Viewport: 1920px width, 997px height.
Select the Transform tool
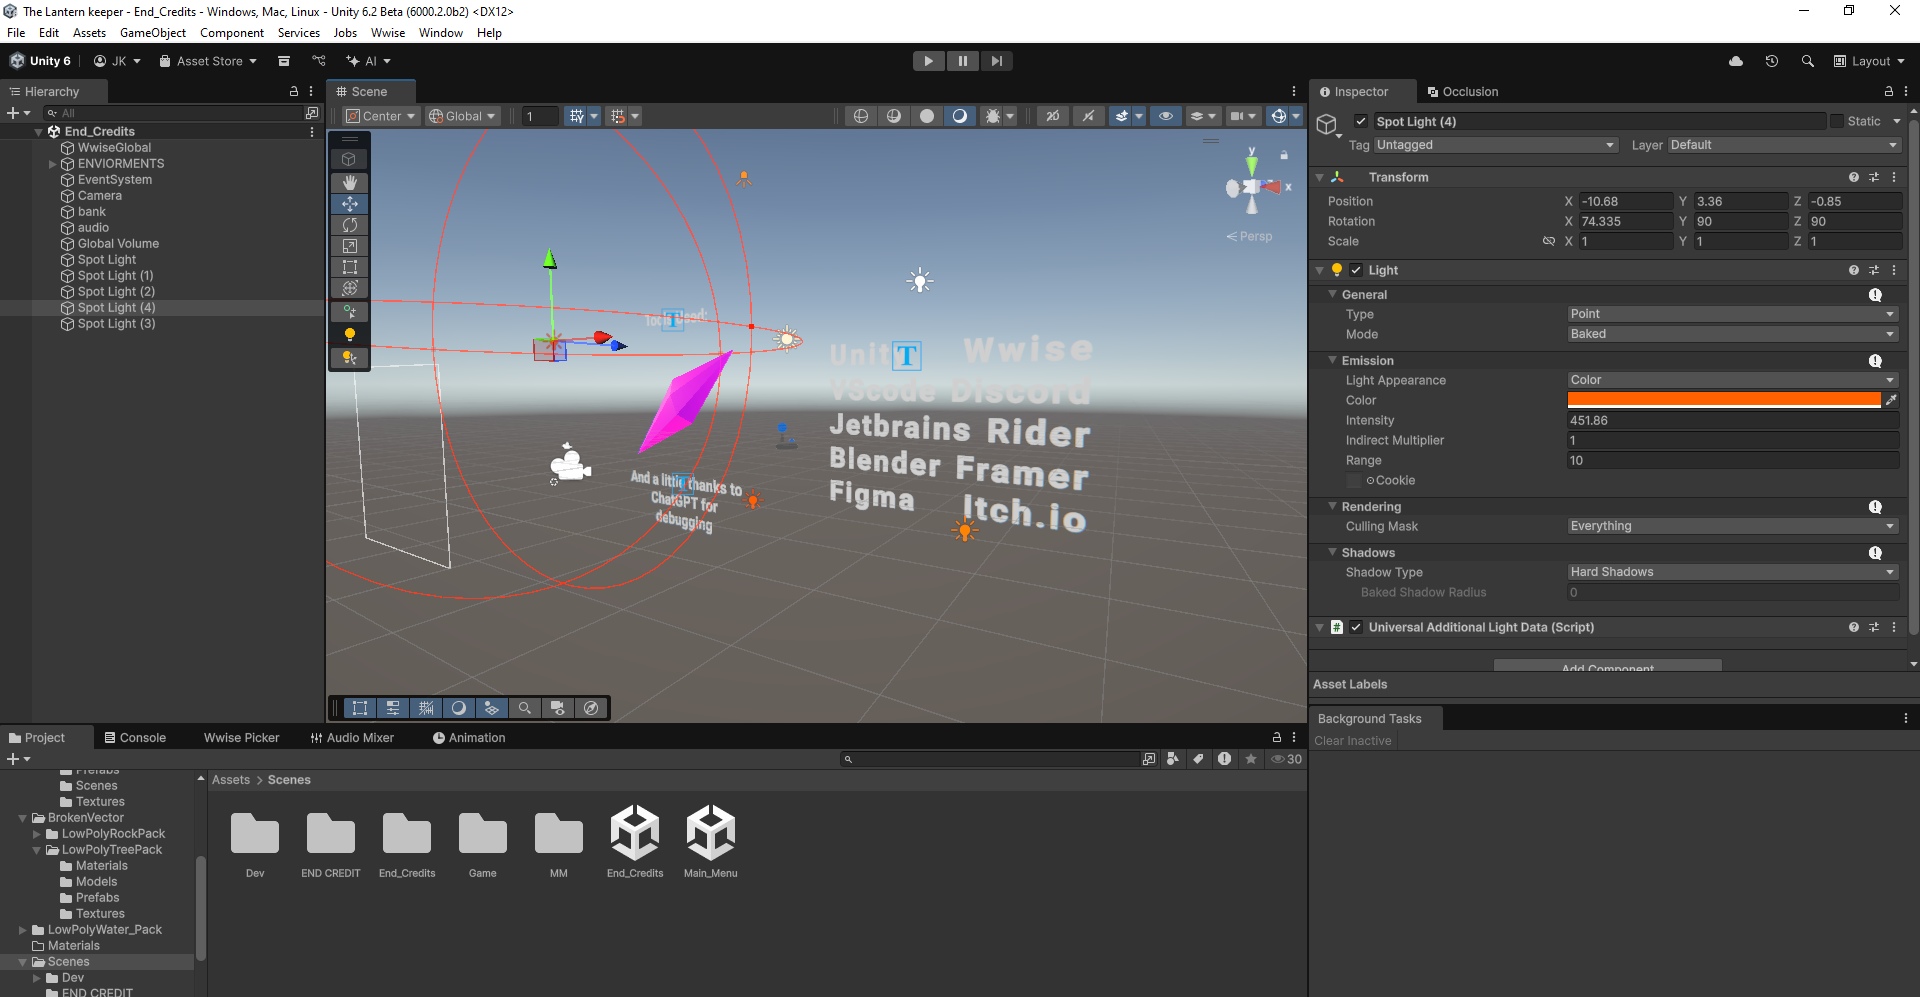pyautogui.click(x=349, y=288)
